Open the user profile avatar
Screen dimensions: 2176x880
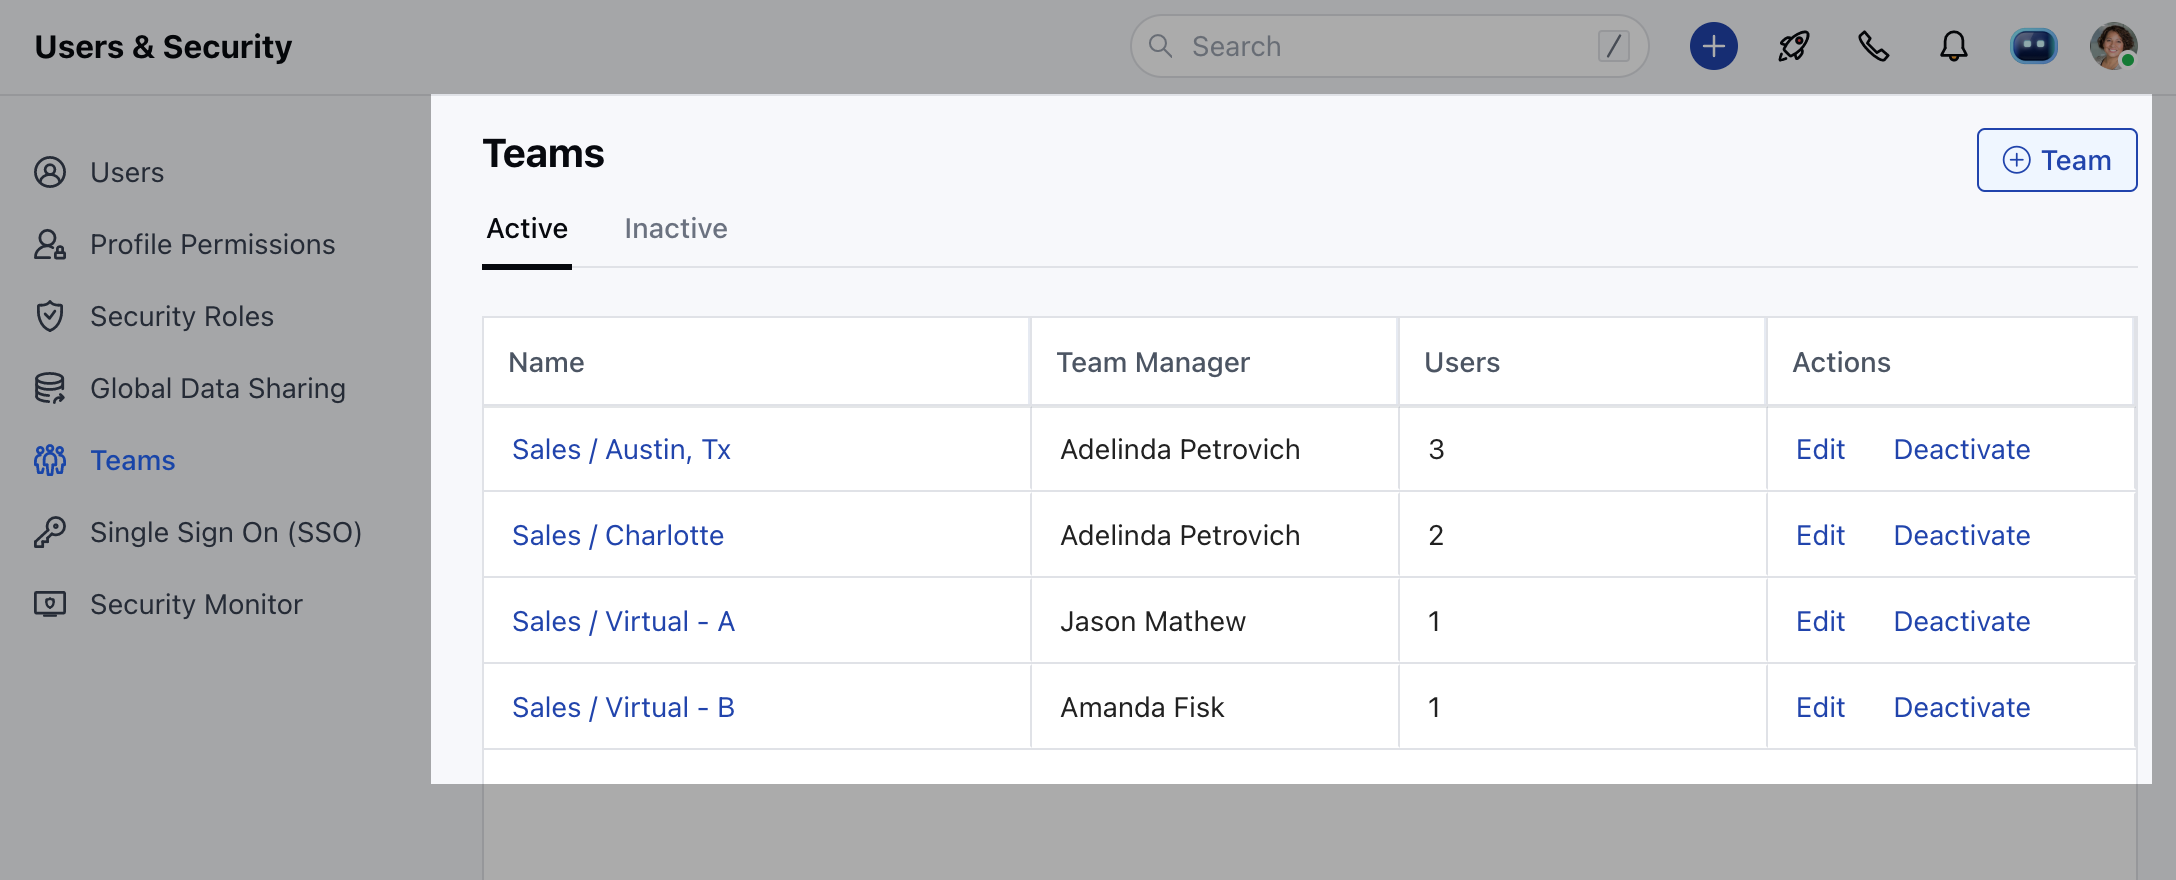2113,47
